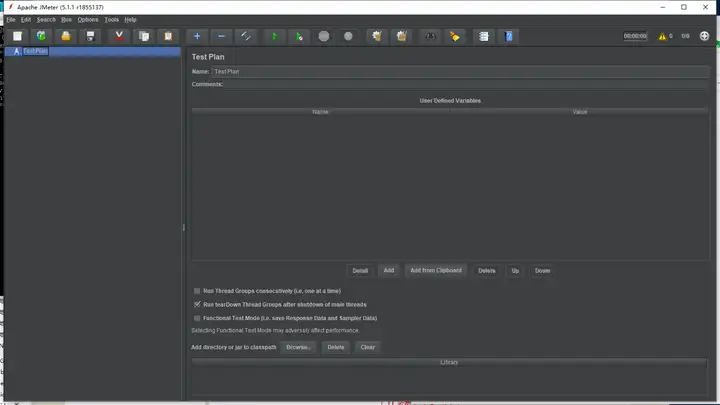Click the Paste clipboard icon

(x=168, y=36)
